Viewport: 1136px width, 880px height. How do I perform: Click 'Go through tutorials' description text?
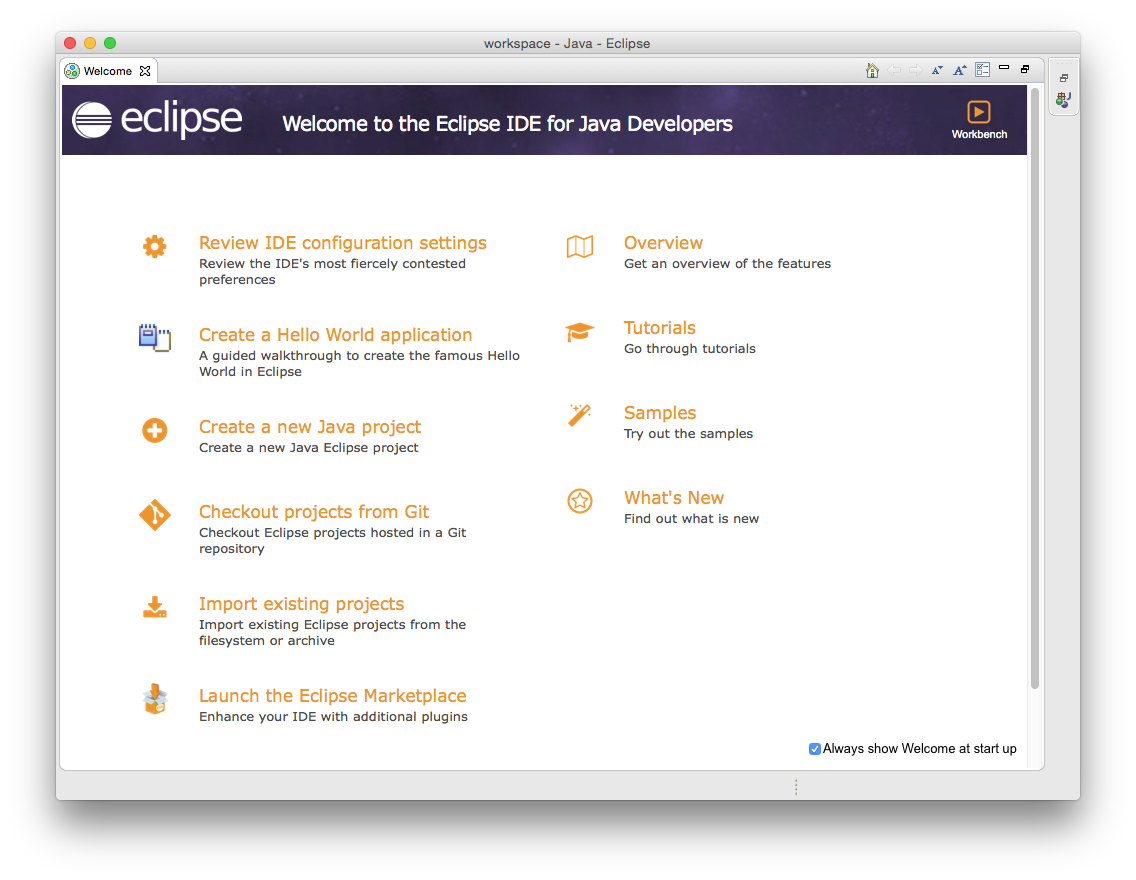tap(690, 348)
